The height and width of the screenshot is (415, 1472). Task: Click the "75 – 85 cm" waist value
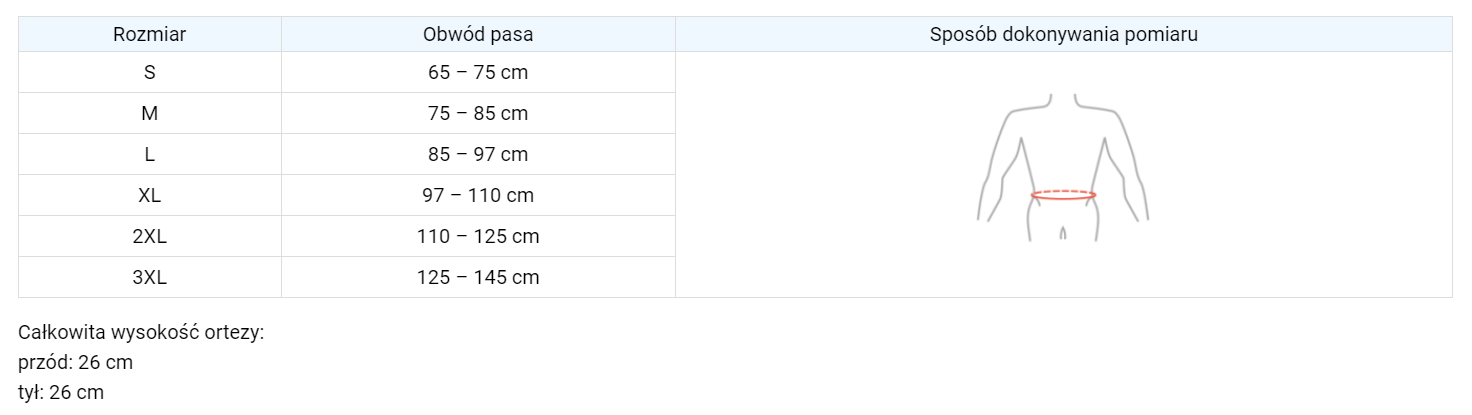tap(478, 113)
